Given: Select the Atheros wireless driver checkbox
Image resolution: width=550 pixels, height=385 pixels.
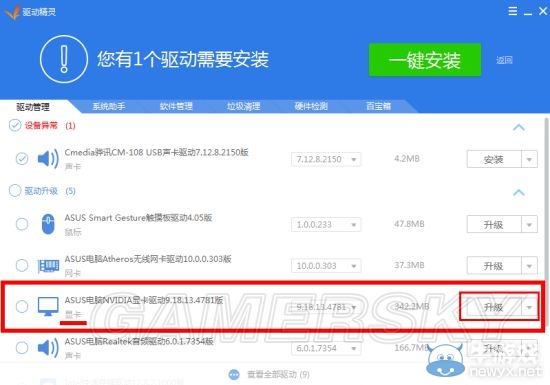Looking at the screenshot, I should tap(22, 265).
